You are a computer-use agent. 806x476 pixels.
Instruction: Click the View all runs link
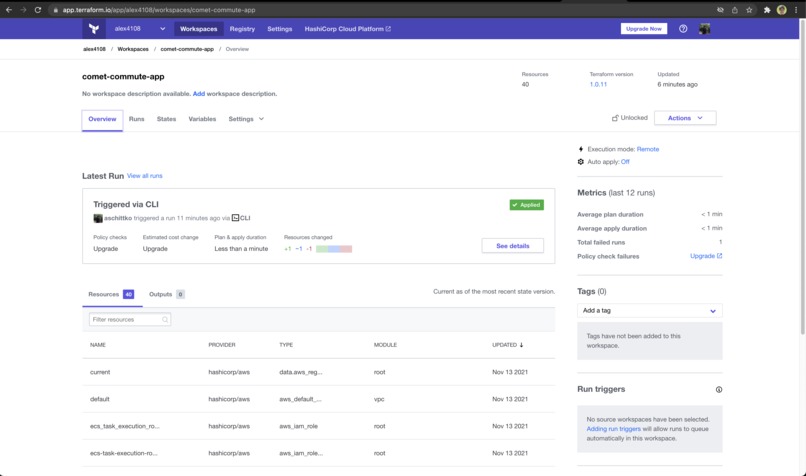144,176
